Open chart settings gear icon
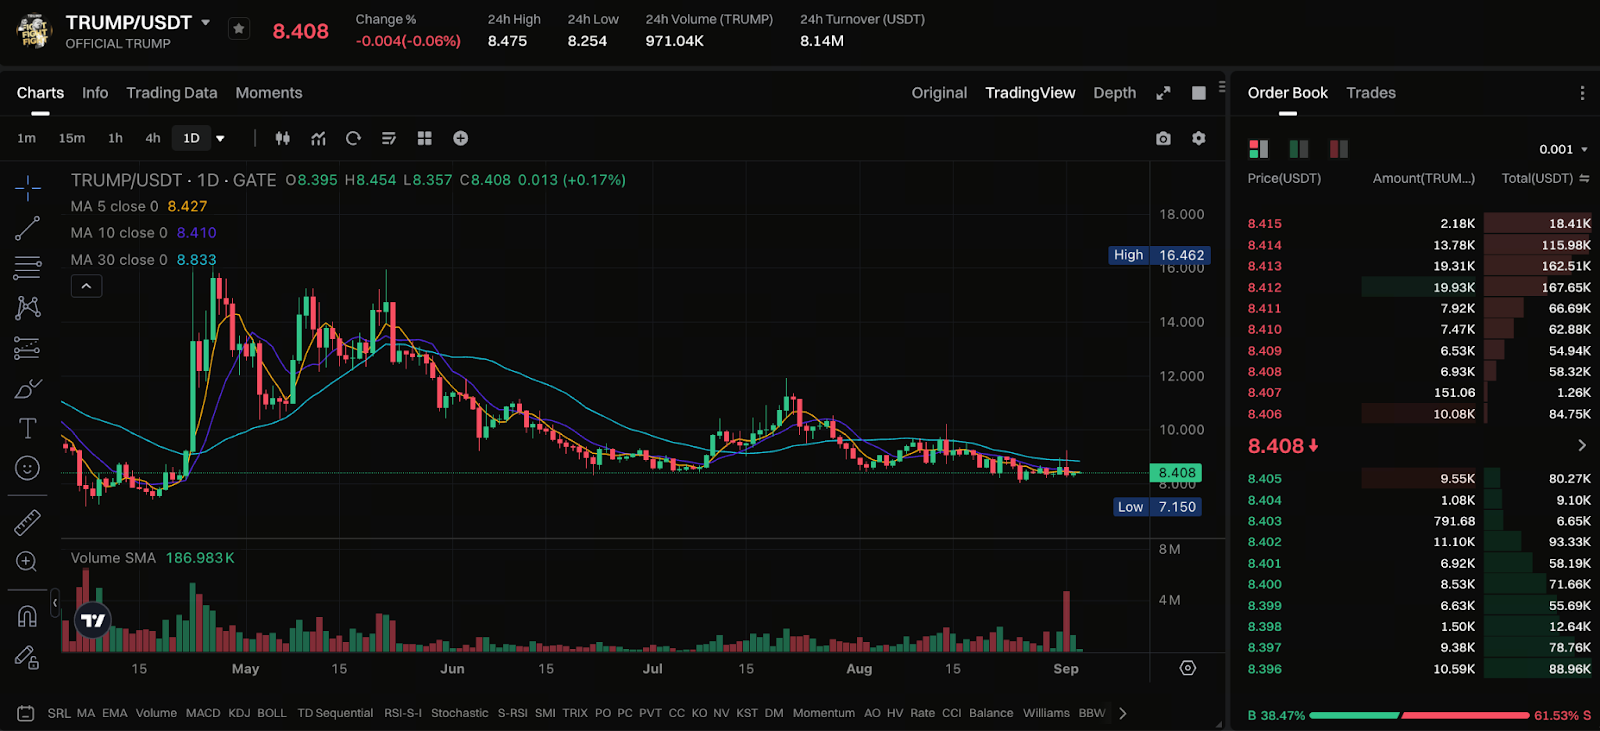 click(x=1199, y=138)
